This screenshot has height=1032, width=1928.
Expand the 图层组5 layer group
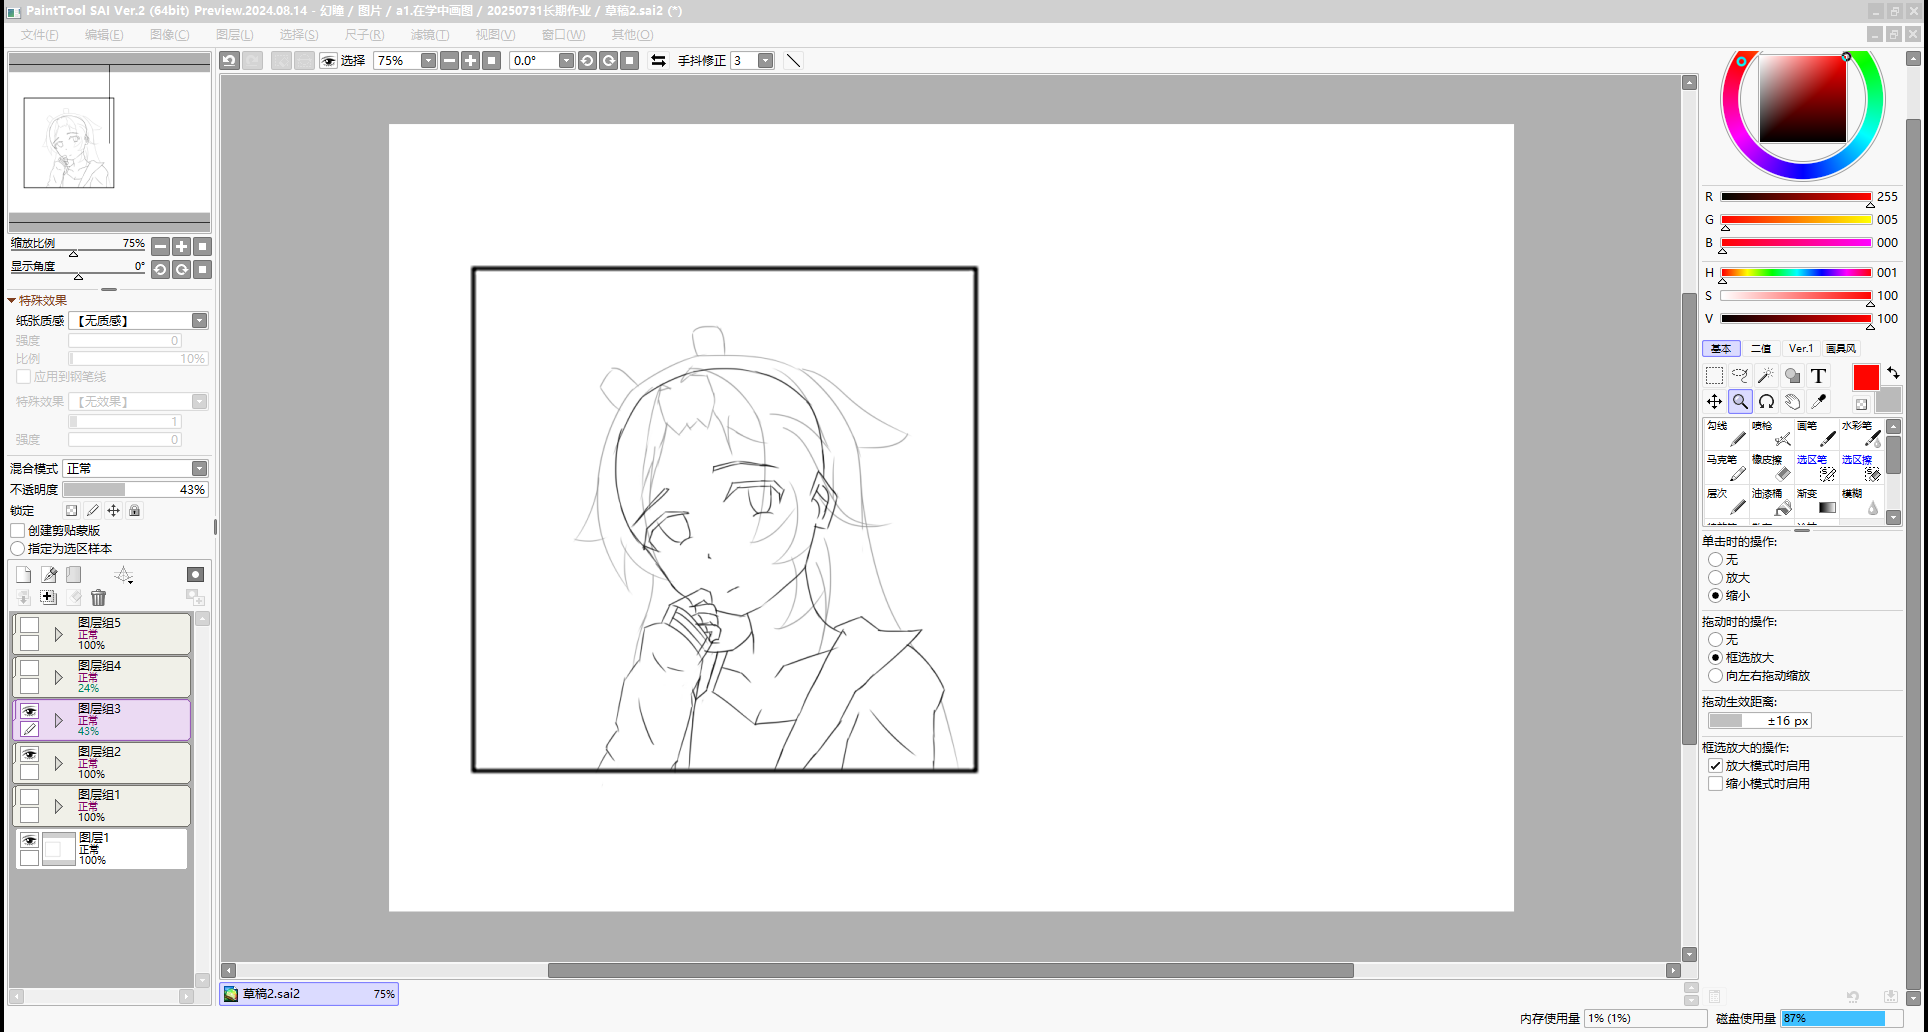(59, 634)
